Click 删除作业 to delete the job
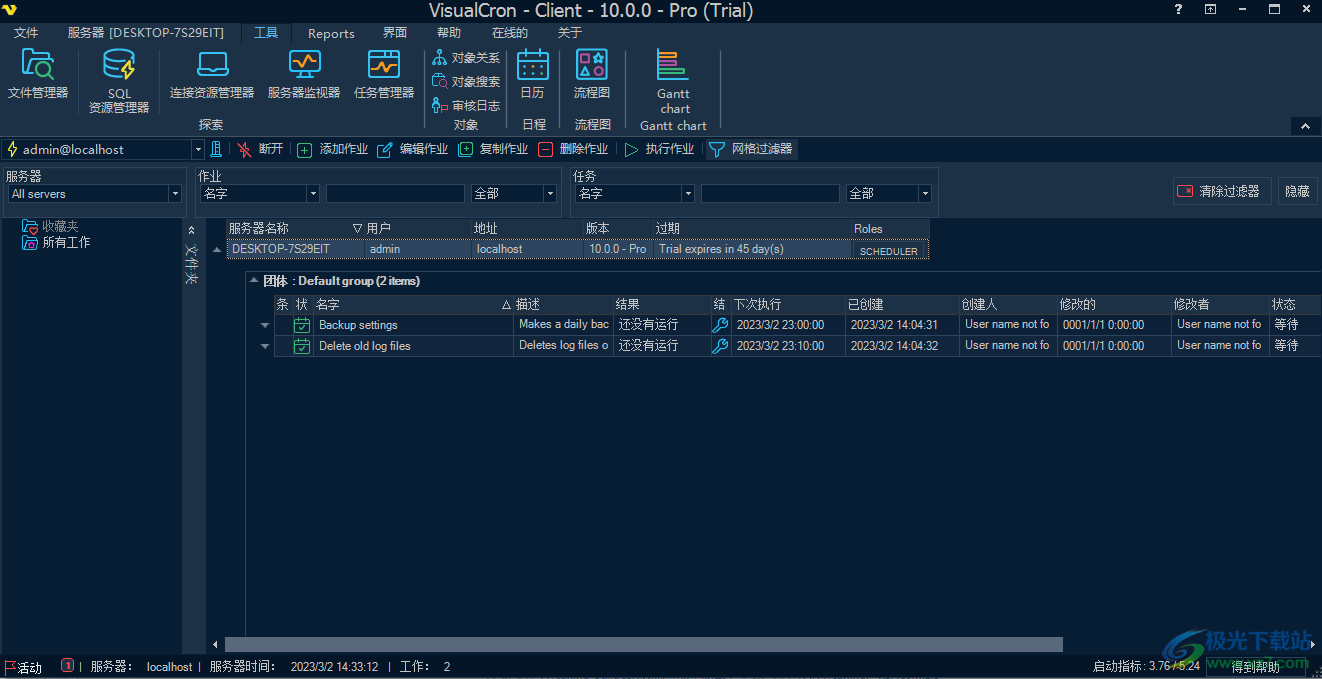Viewport: 1322px width, 679px height. point(573,149)
